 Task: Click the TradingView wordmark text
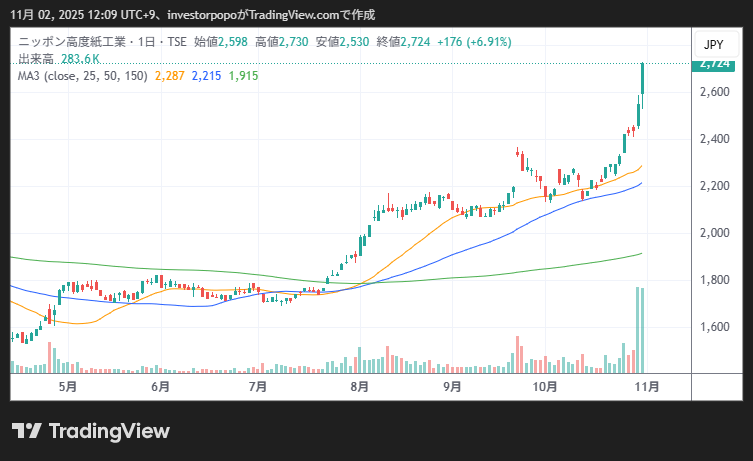[109, 431]
